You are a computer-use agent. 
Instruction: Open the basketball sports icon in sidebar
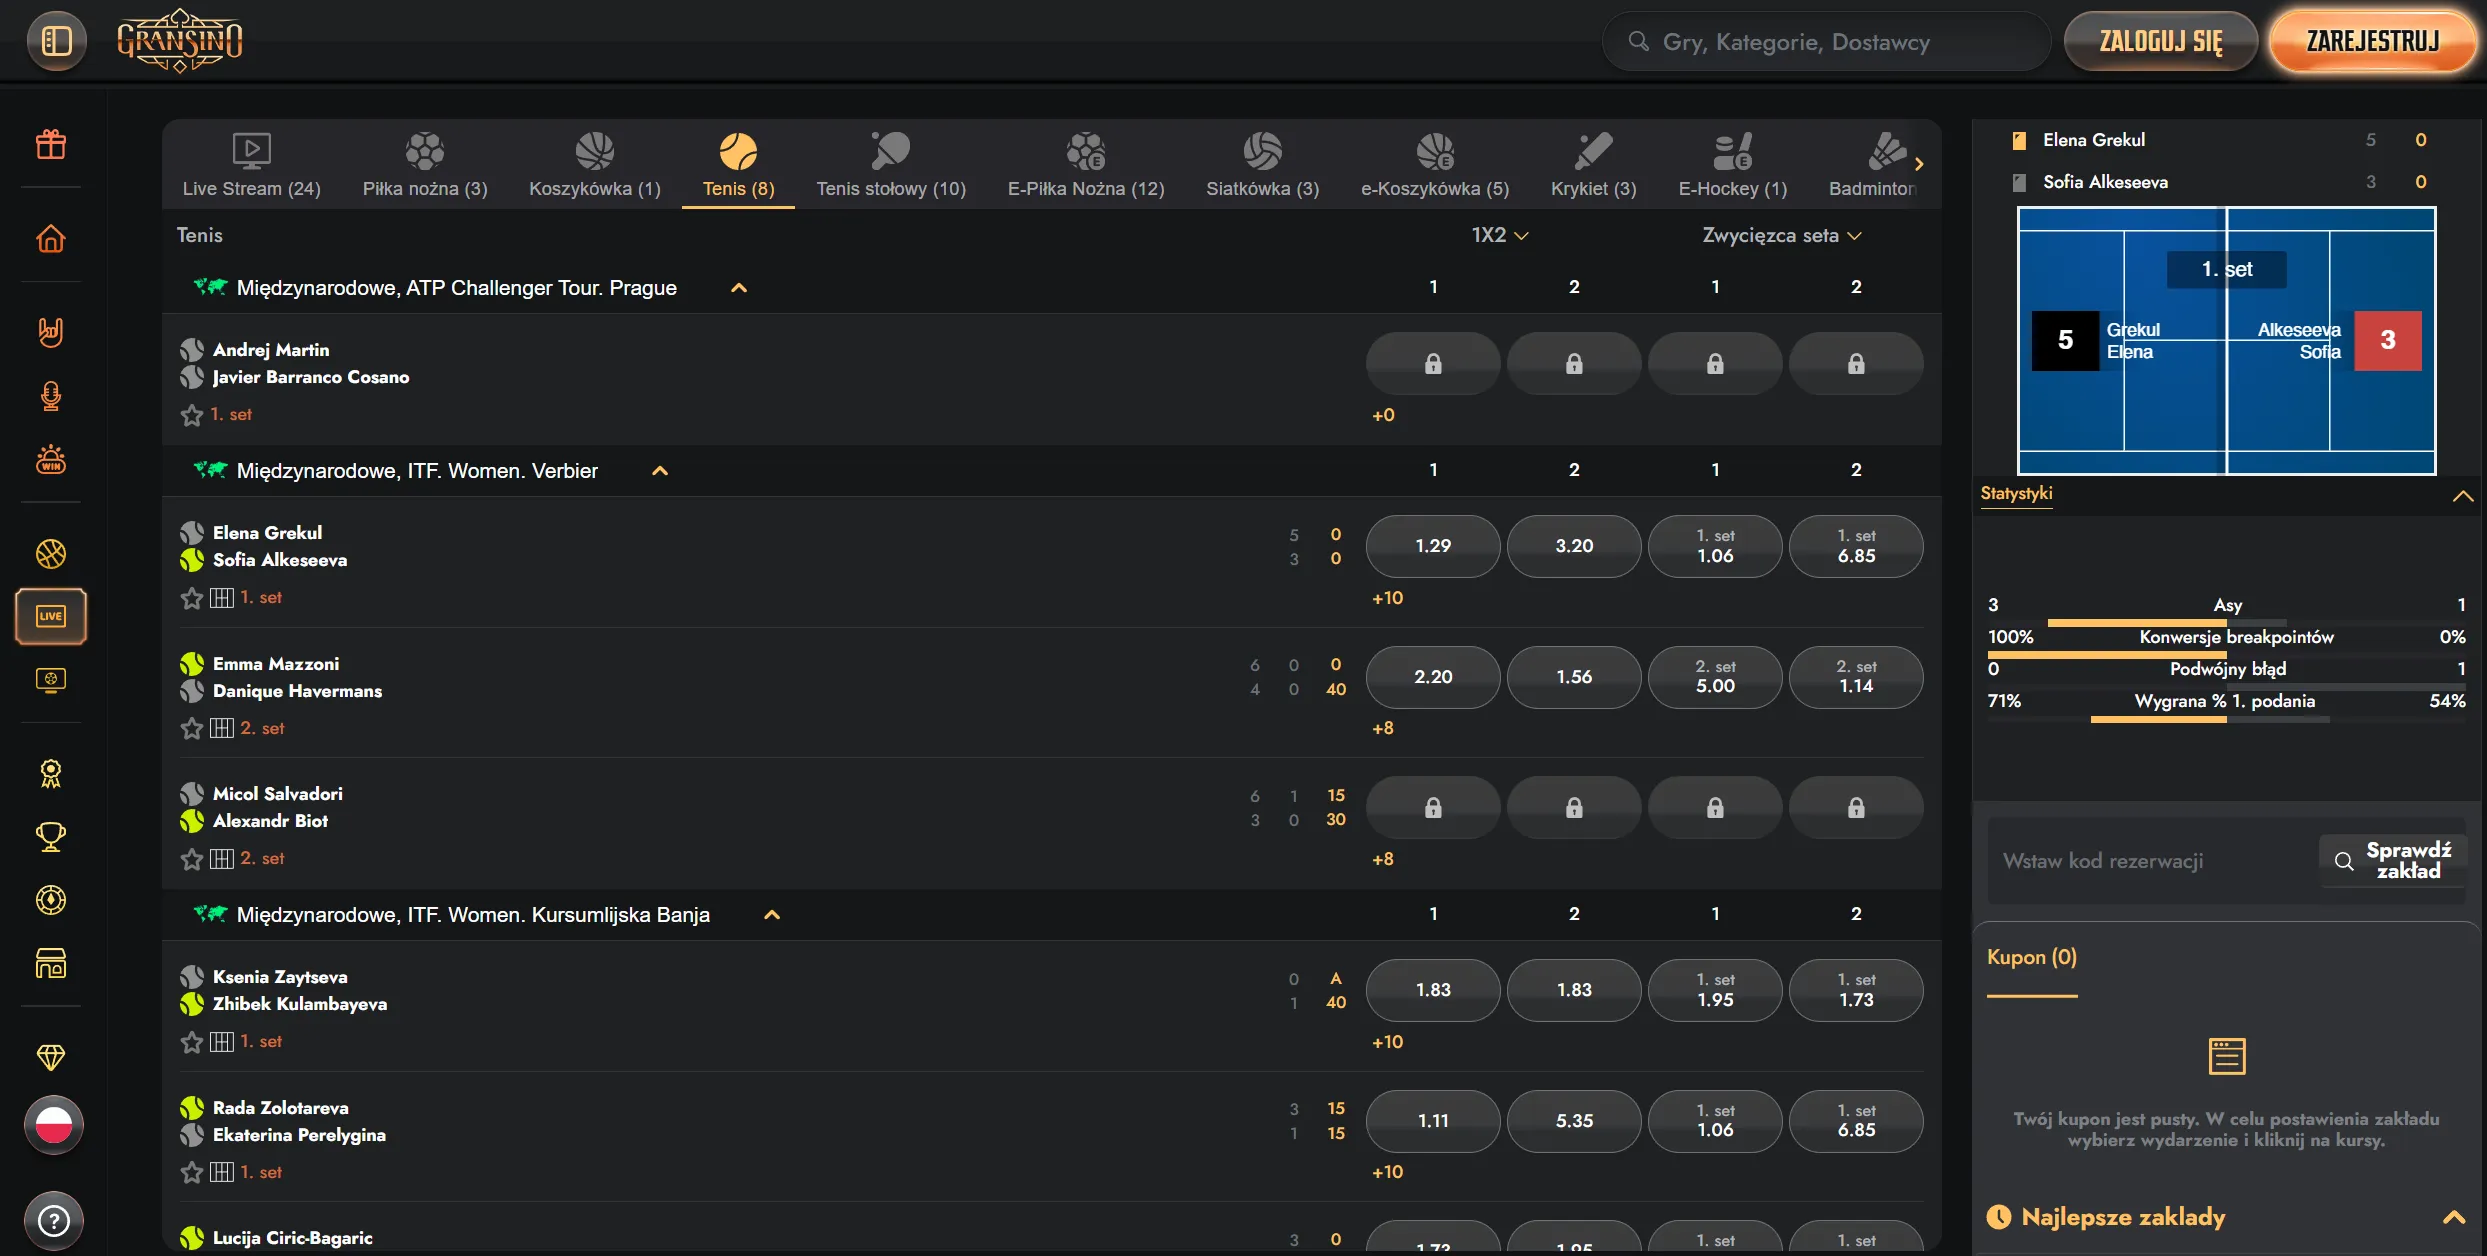pyautogui.click(x=51, y=553)
